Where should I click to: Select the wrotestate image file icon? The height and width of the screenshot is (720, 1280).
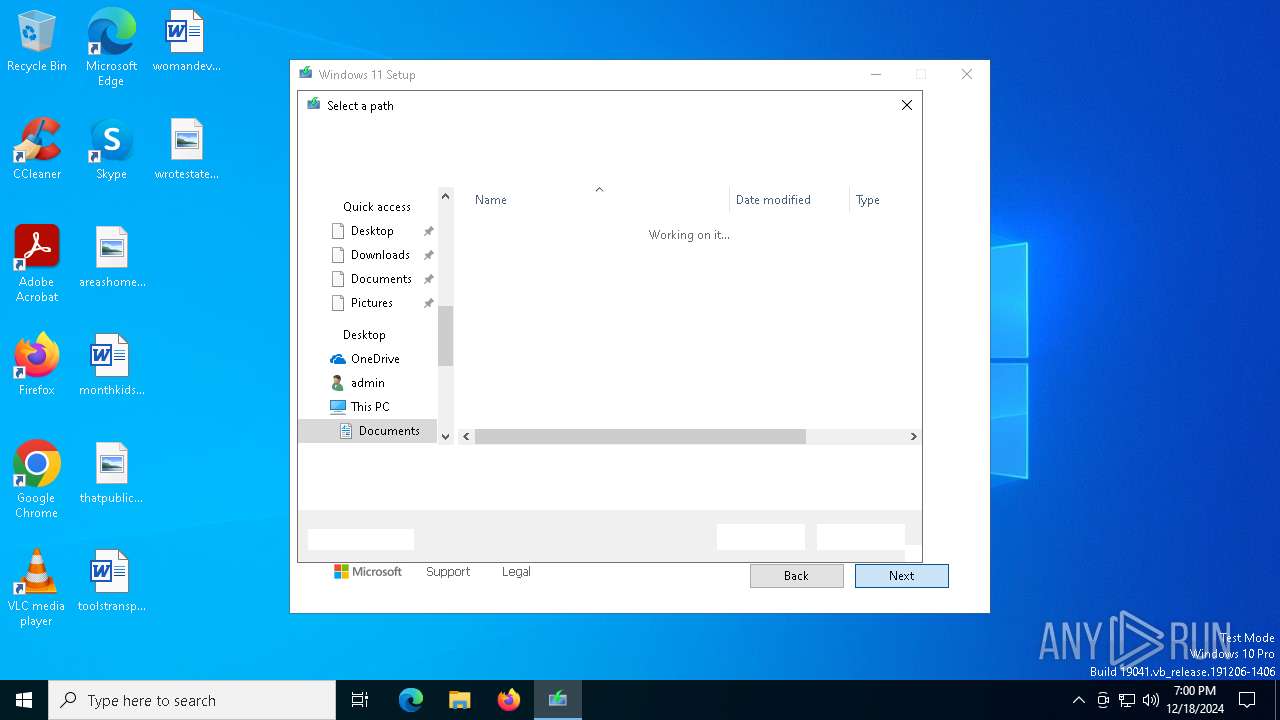pyautogui.click(x=186, y=150)
